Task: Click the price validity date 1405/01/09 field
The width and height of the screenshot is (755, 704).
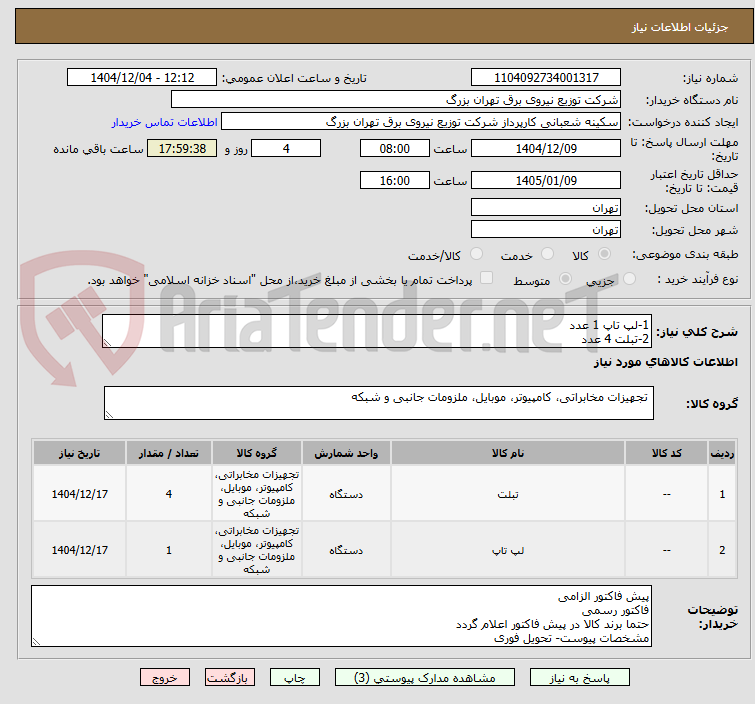Action: 546,181
